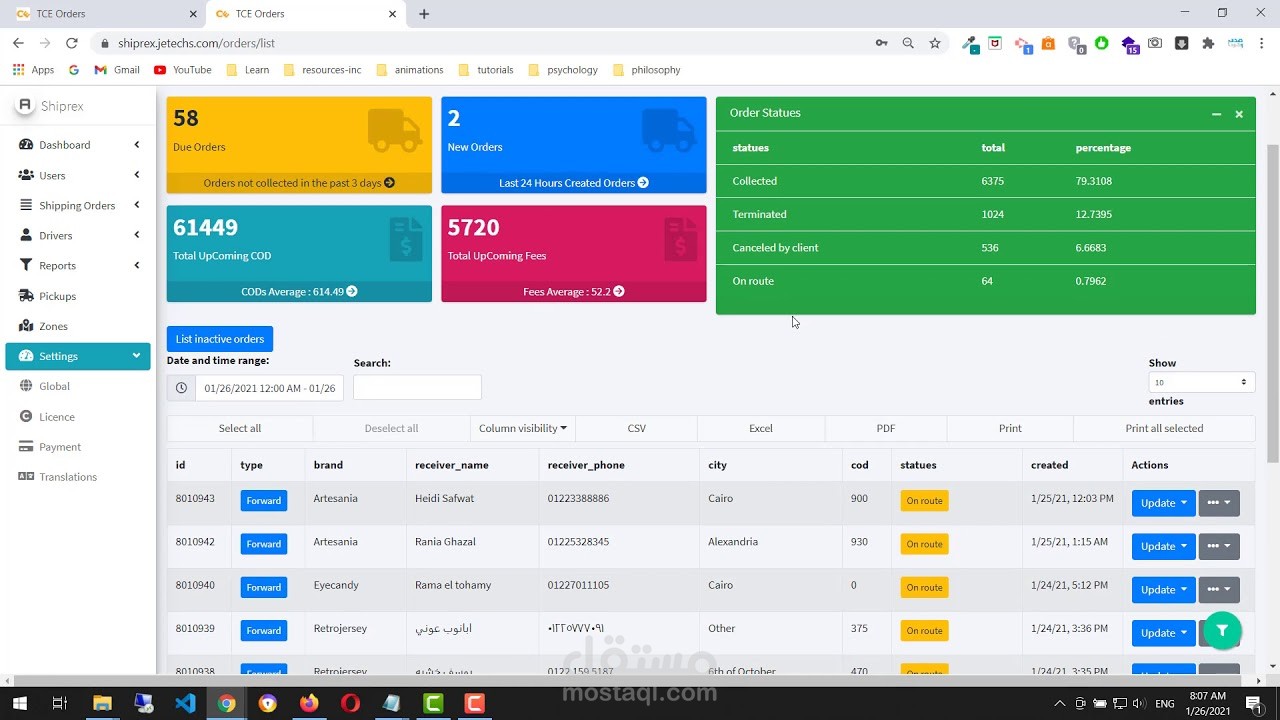Screen dimensions: 1280x720
Task: Click the Shiprex logo icon
Action: 25,105
